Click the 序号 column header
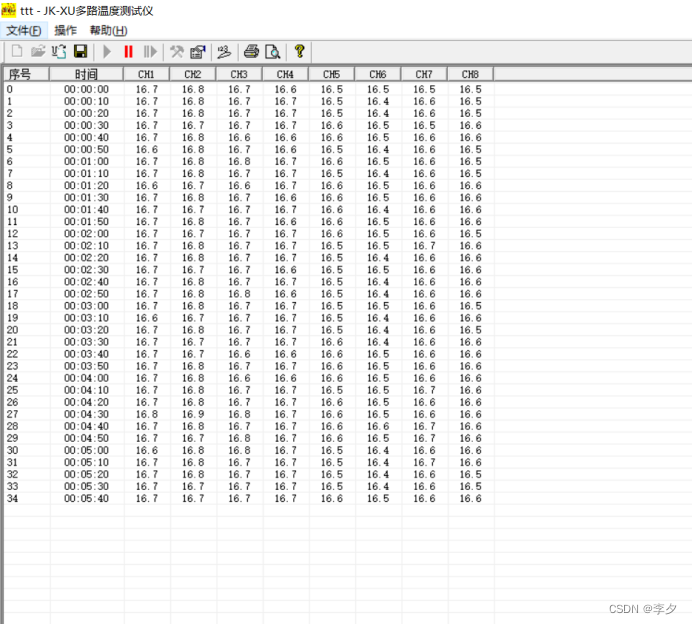The width and height of the screenshot is (692, 624). 26,74
